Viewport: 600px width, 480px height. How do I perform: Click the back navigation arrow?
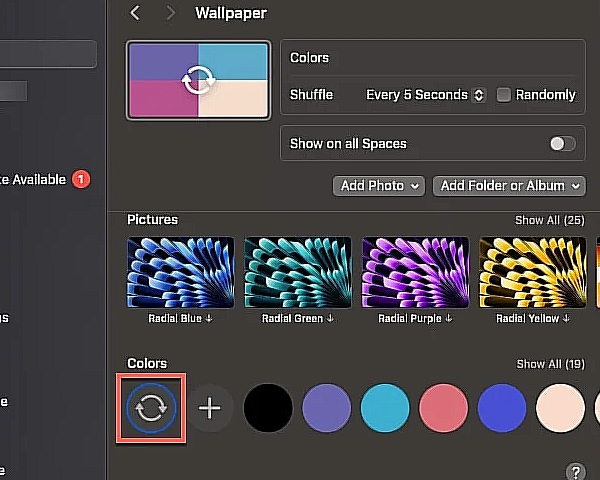coord(135,13)
